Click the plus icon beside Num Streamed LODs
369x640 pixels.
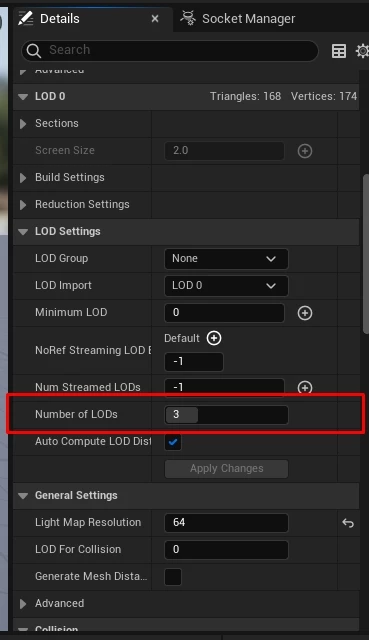tap(305, 387)
